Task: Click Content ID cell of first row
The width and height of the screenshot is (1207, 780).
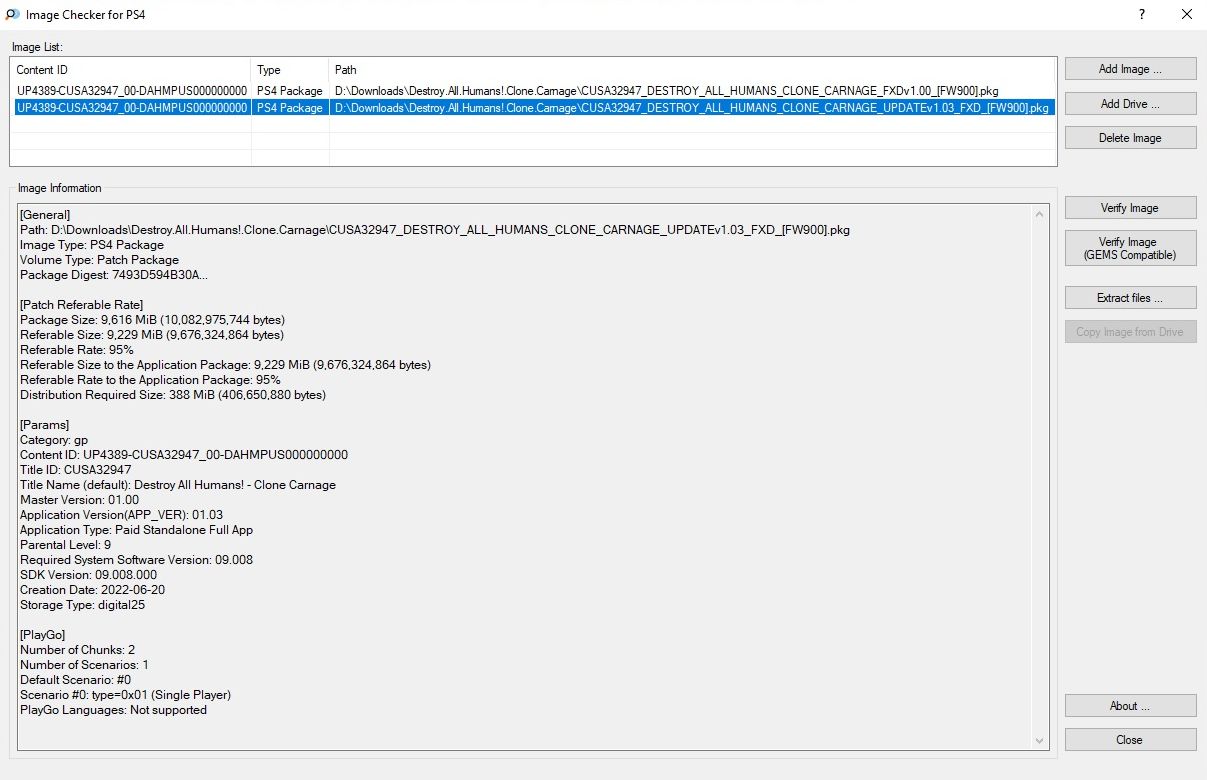Action: tap(131, 91)
